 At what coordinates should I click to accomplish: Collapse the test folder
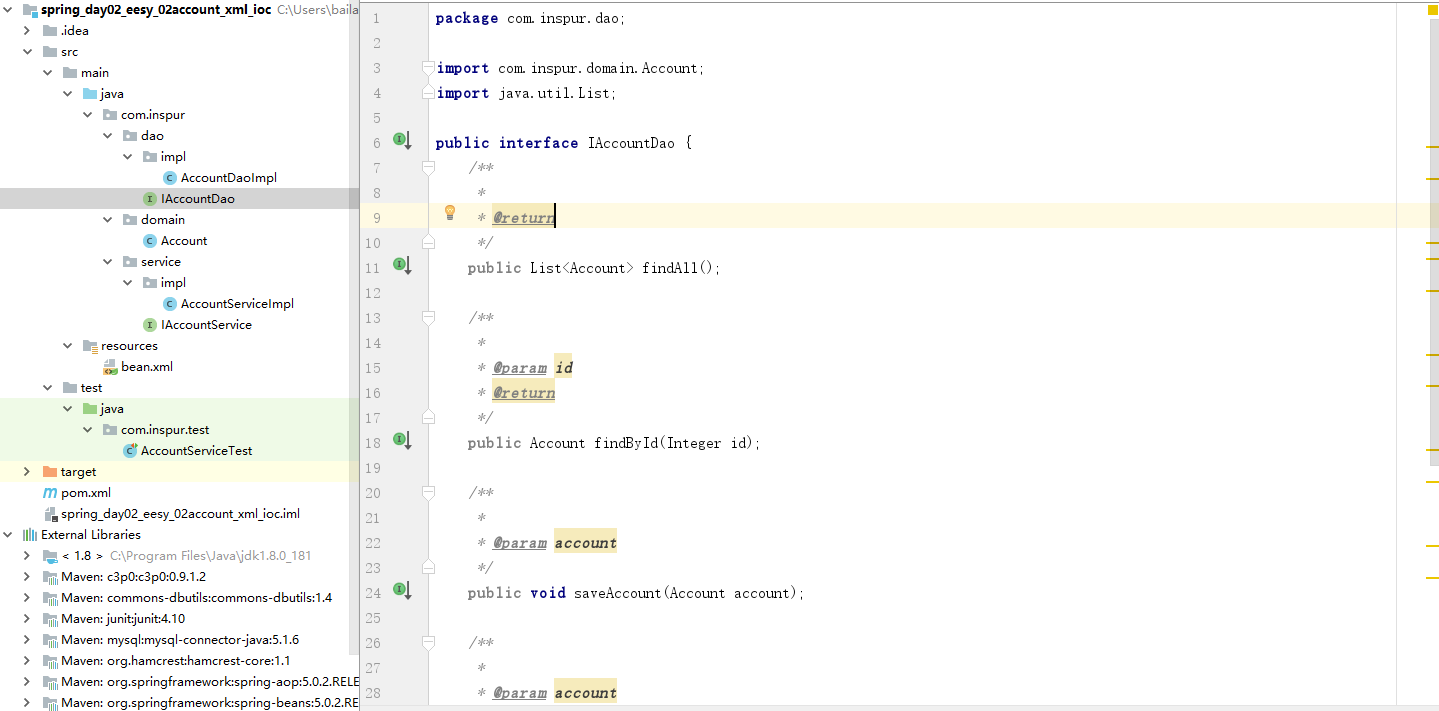click(x=48, y=388)
